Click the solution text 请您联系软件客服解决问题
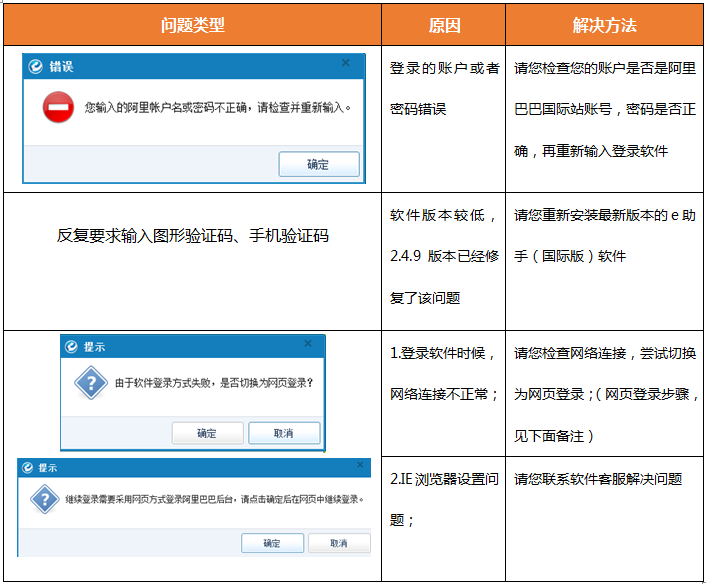The height and width of the screenshot is (584, 706). 598,479
